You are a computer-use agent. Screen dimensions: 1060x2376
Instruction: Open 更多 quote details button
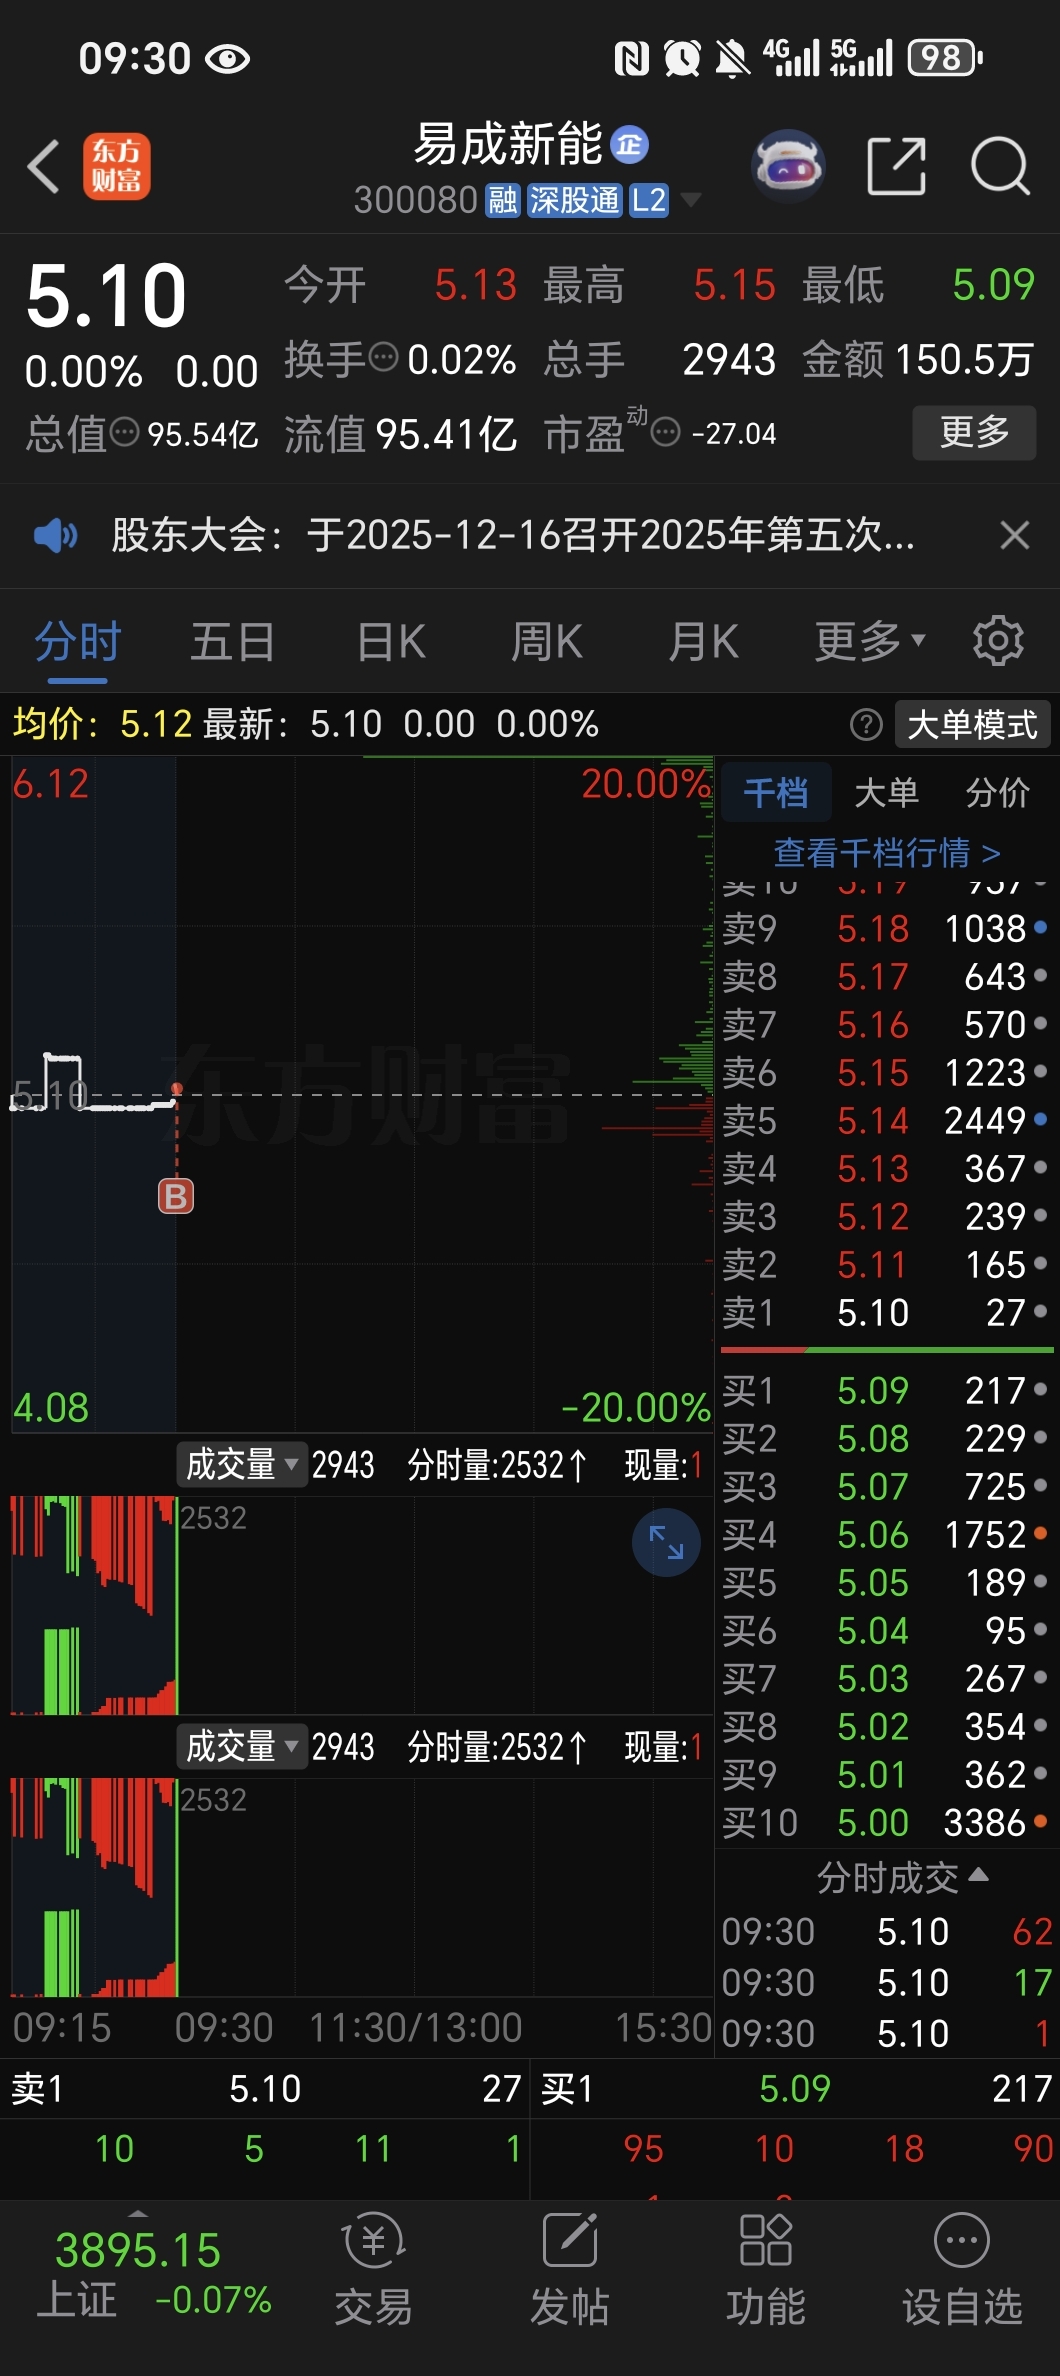974,433
